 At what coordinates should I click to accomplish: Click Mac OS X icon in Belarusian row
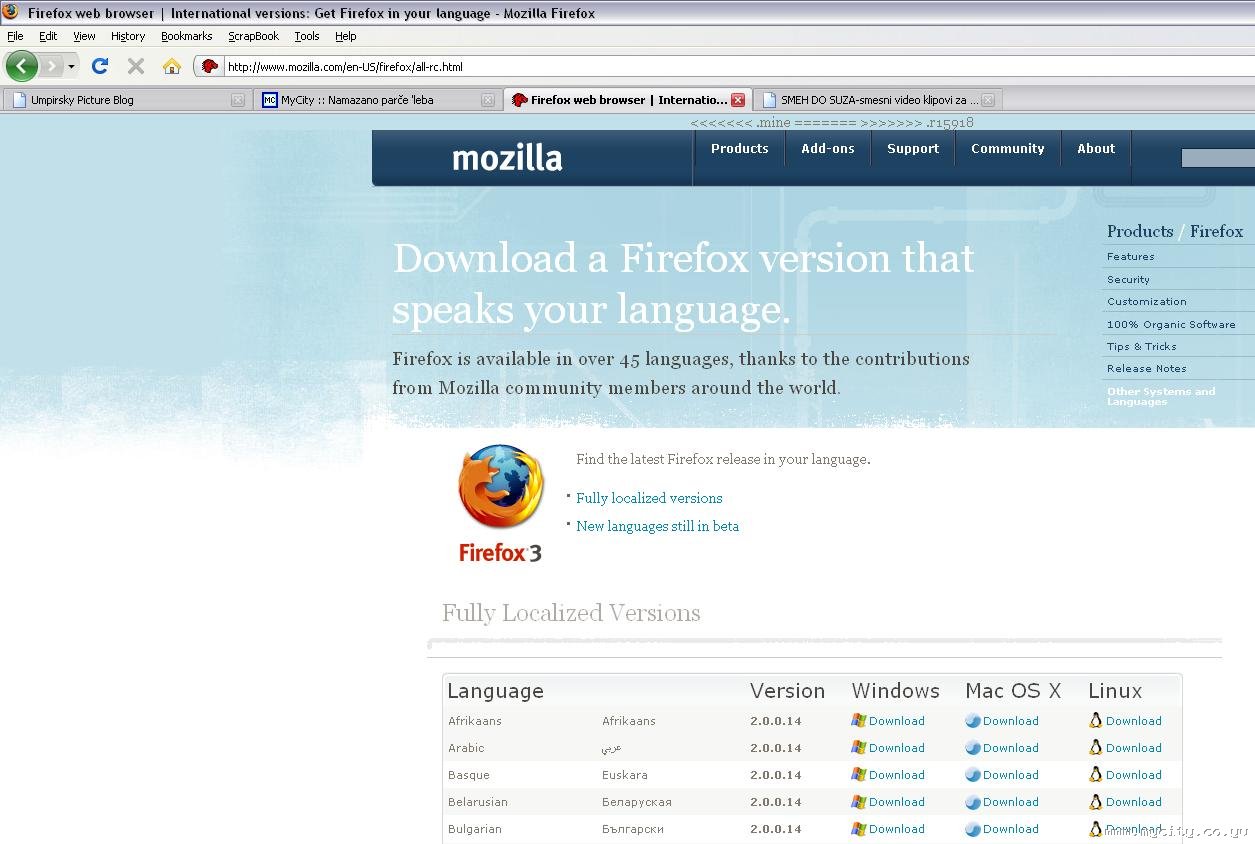pyautogui.click(x=972, y=802)
